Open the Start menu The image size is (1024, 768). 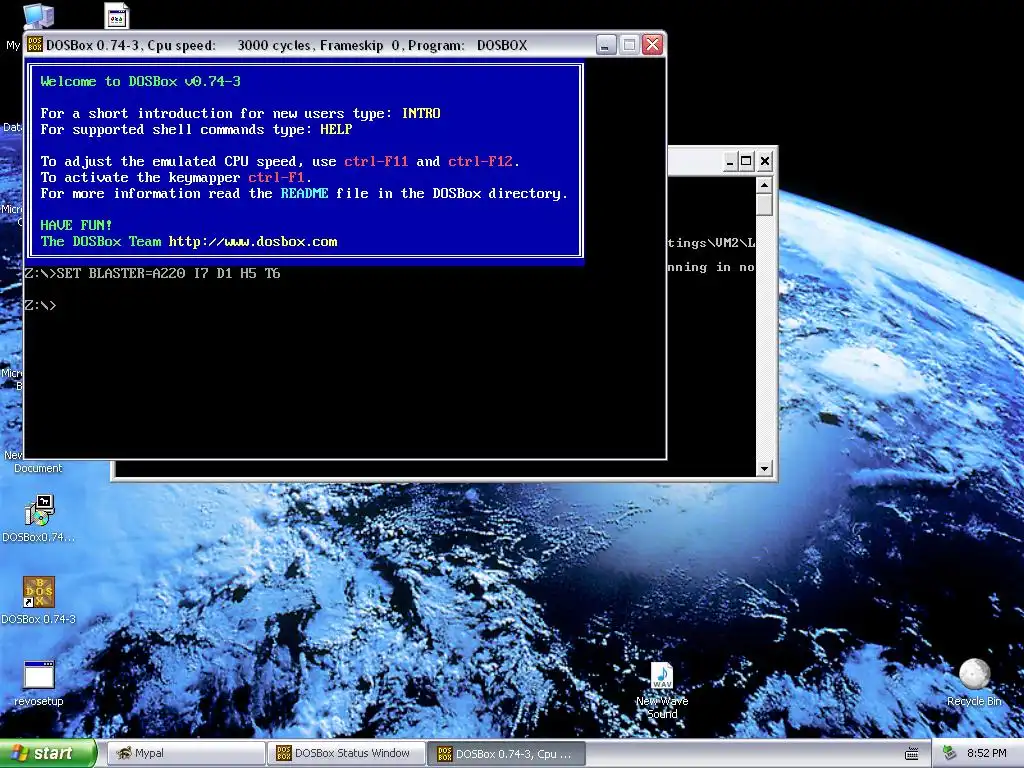[x=48, y=753]
